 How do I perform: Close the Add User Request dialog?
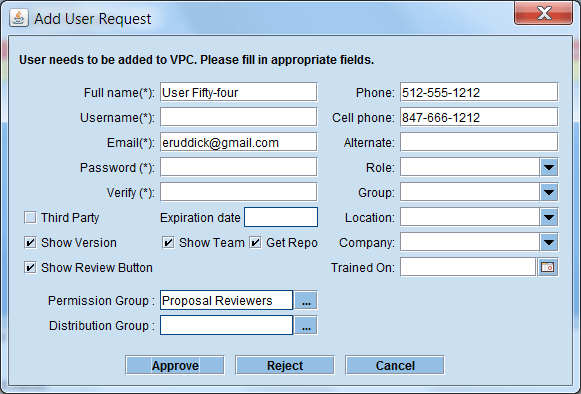(544, 13)
